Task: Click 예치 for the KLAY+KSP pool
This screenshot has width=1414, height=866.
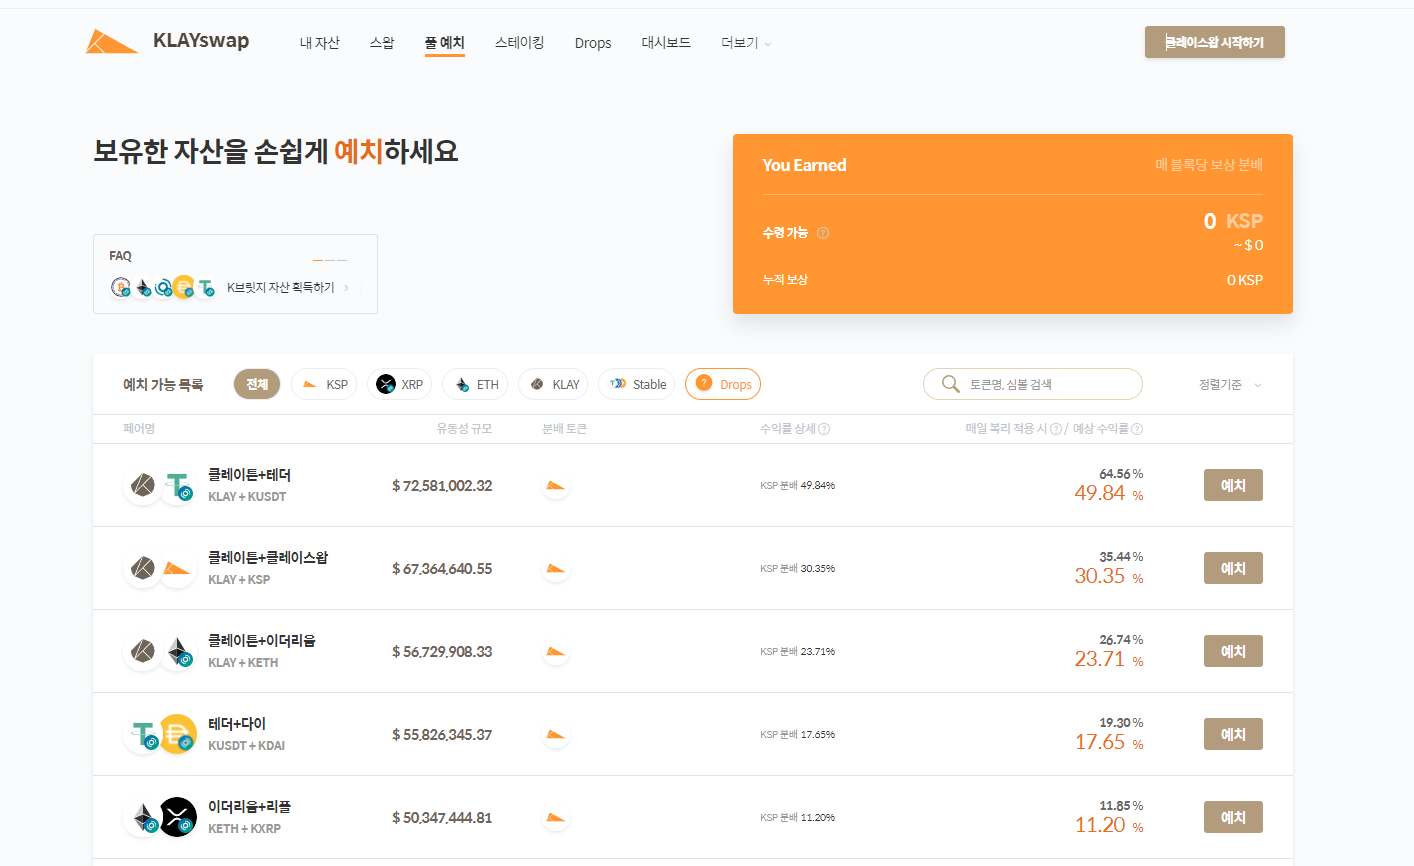Action: 1233,568
